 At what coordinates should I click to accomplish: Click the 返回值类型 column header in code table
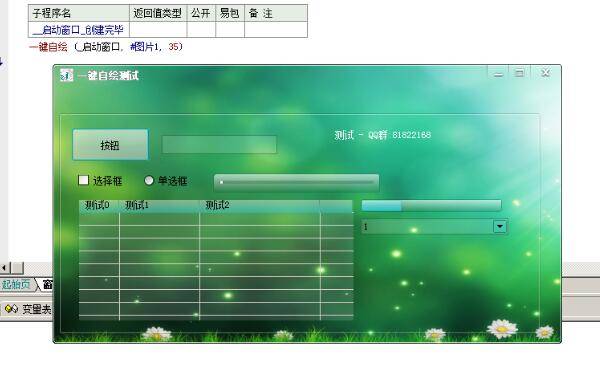pyautogui.click(x=158, y=13)
